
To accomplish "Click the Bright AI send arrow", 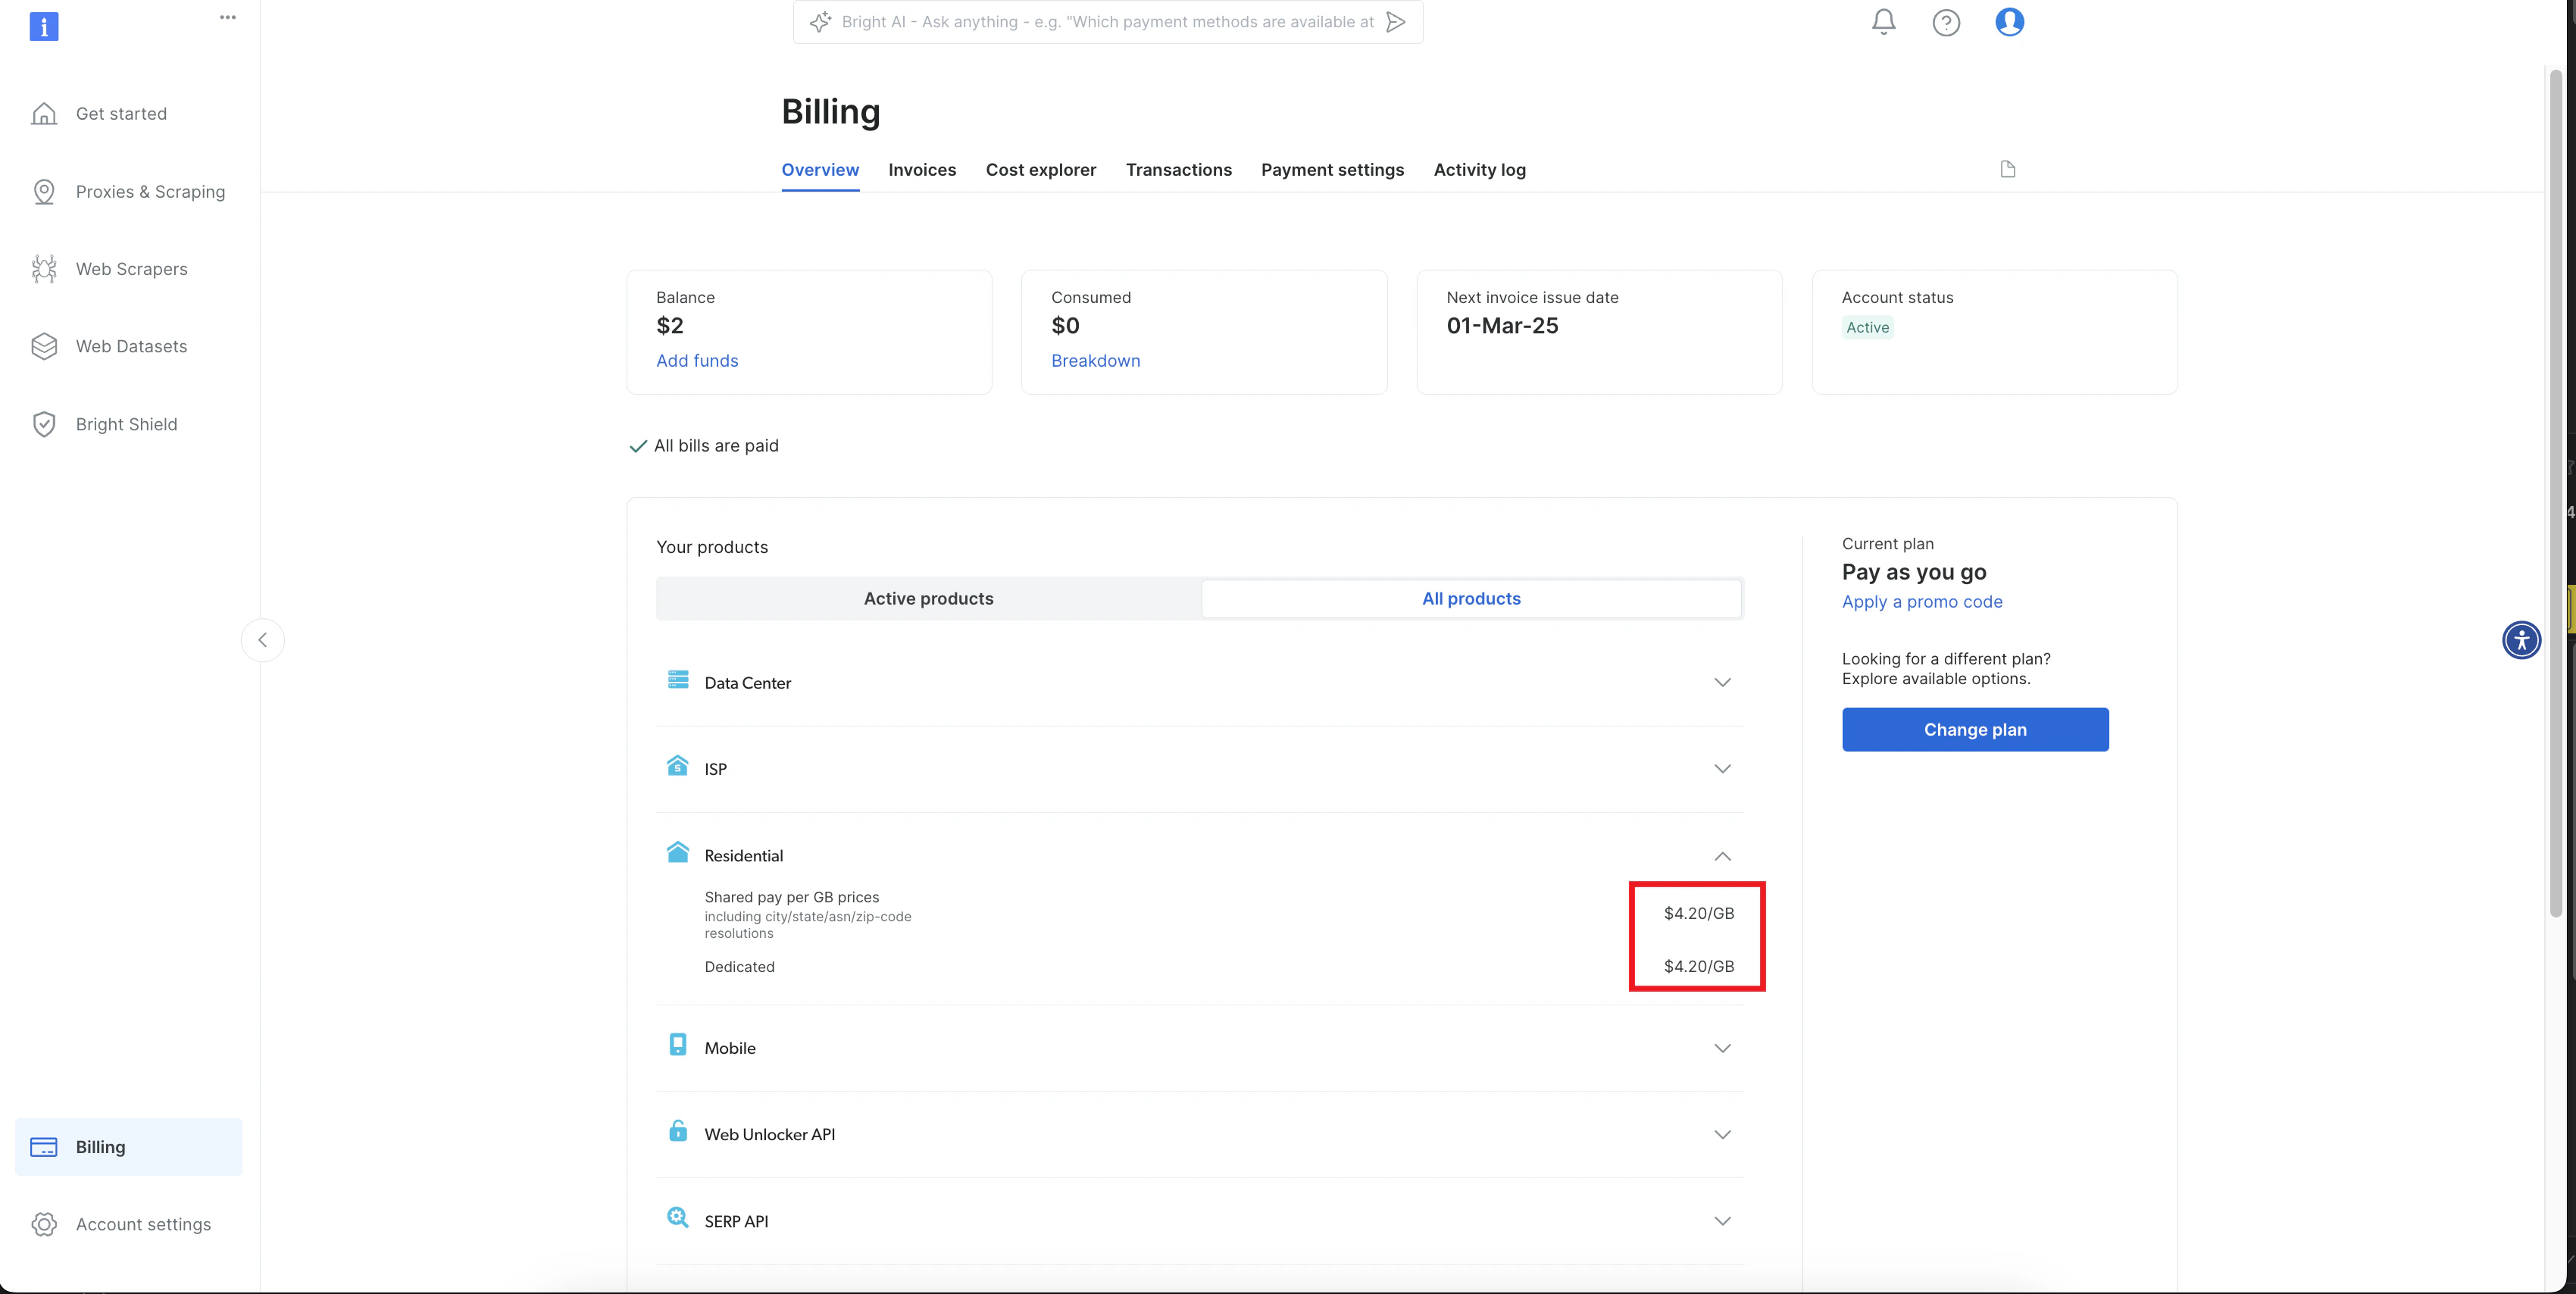I will coord(1396,22).
